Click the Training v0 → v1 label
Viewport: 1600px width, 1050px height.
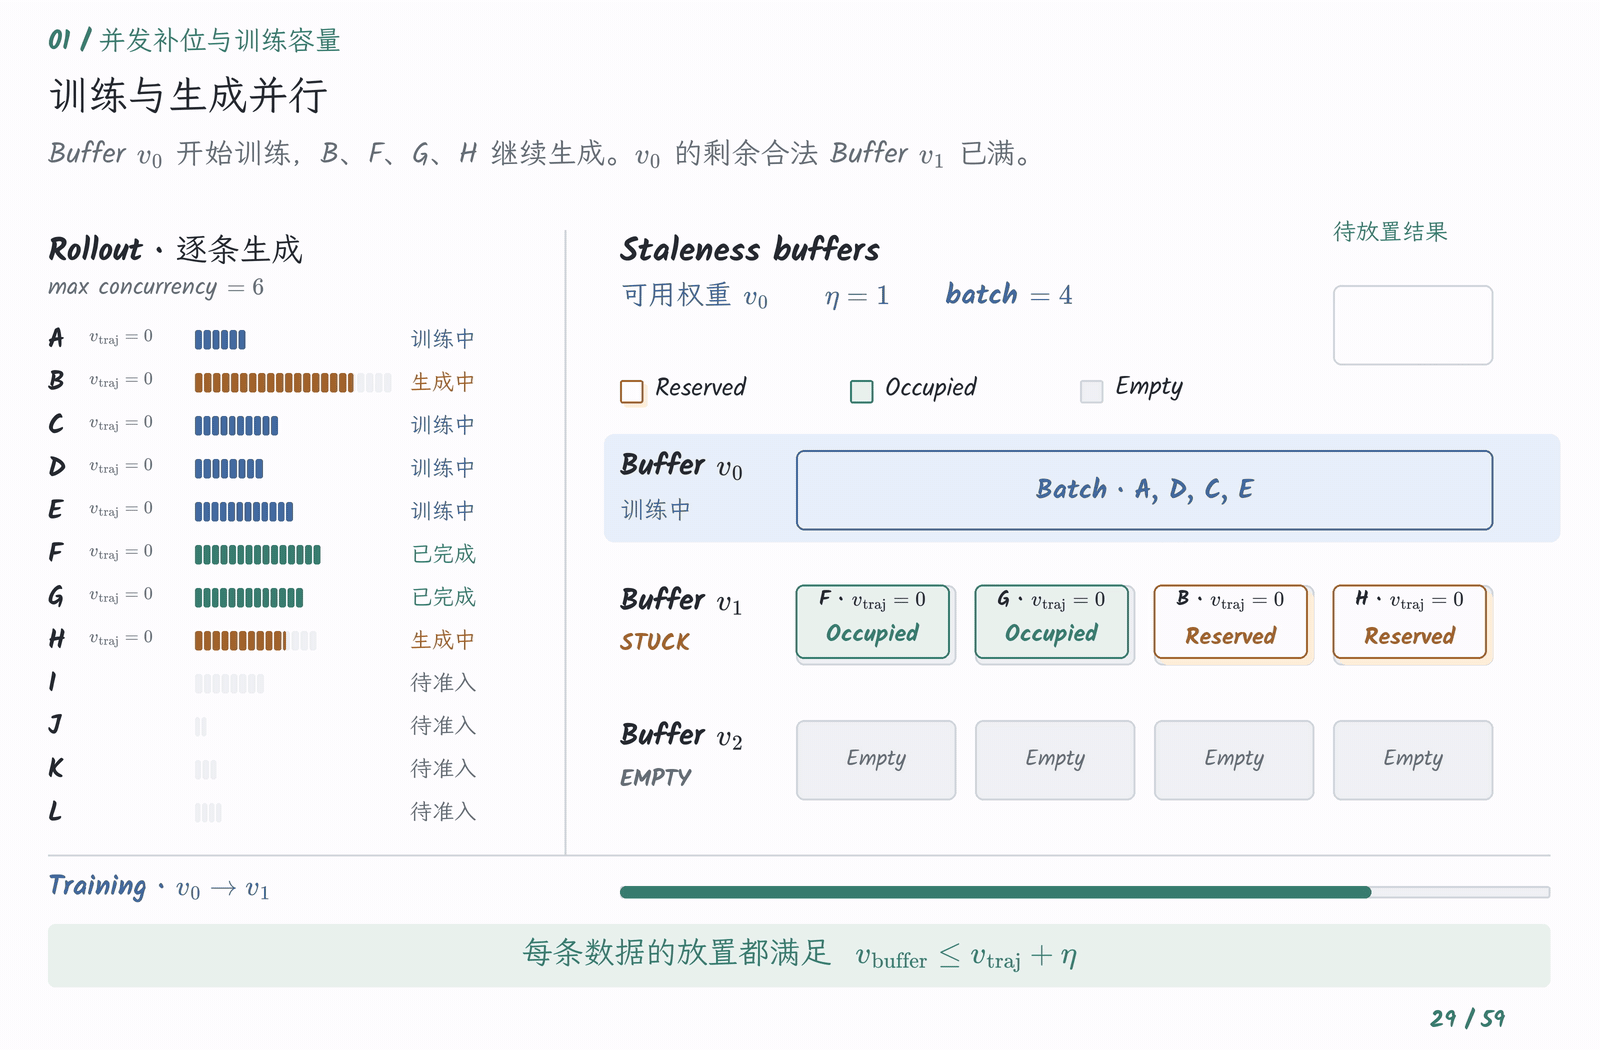tap(159, 888)
